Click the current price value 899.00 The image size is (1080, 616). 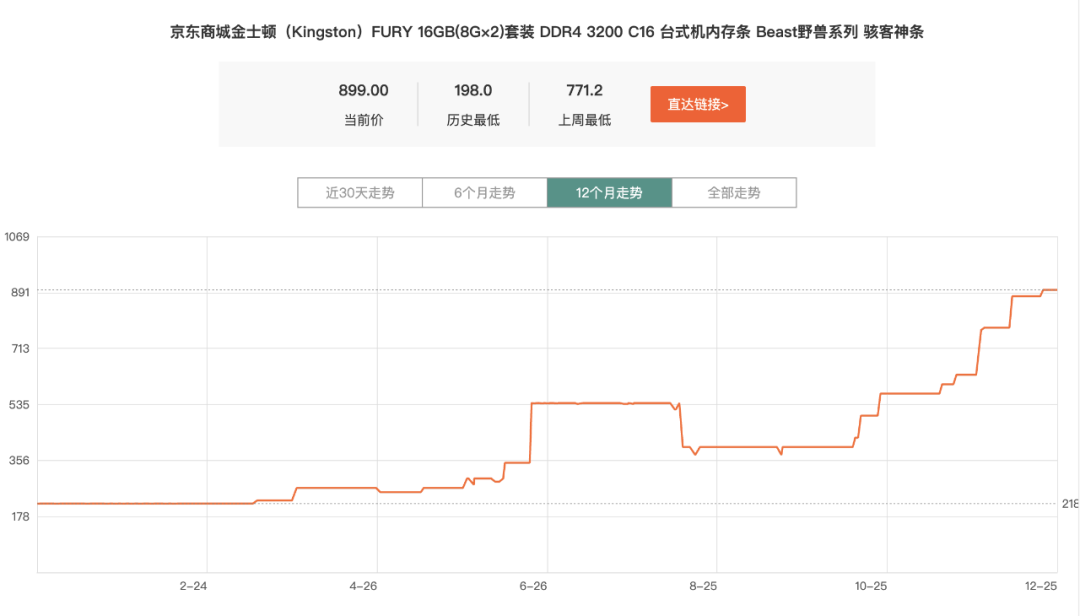point(362,89)
